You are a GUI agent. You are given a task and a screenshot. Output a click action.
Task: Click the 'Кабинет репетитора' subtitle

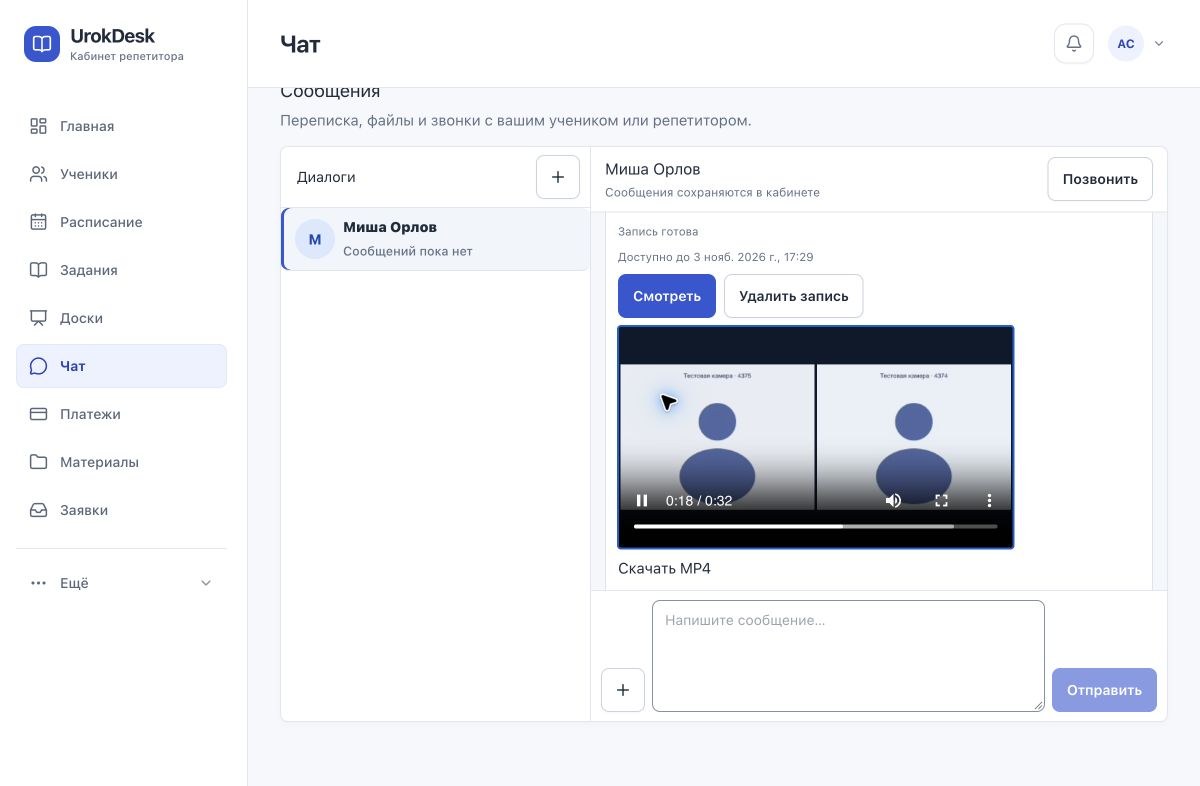click(x=127, y=57)
